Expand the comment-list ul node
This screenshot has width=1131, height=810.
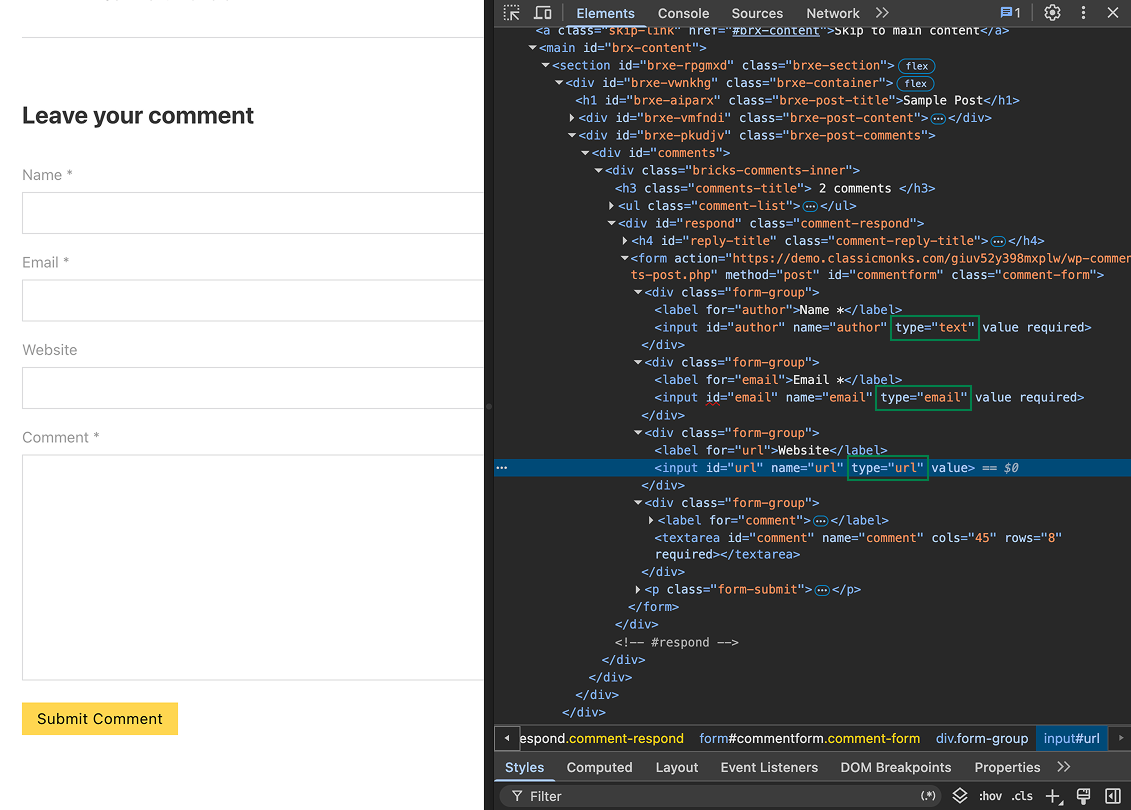612,206
